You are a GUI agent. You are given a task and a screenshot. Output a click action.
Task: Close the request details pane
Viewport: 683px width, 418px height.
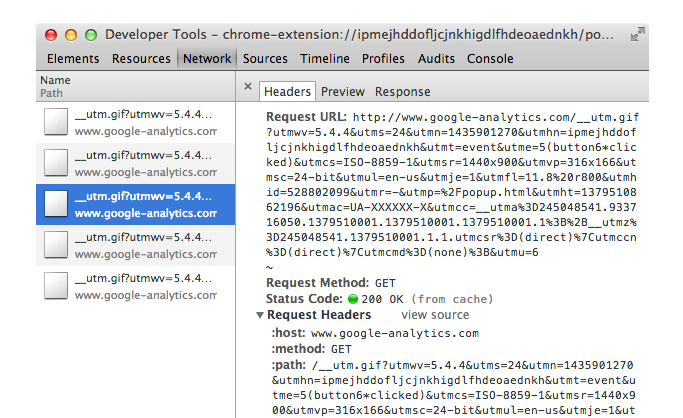248,86
